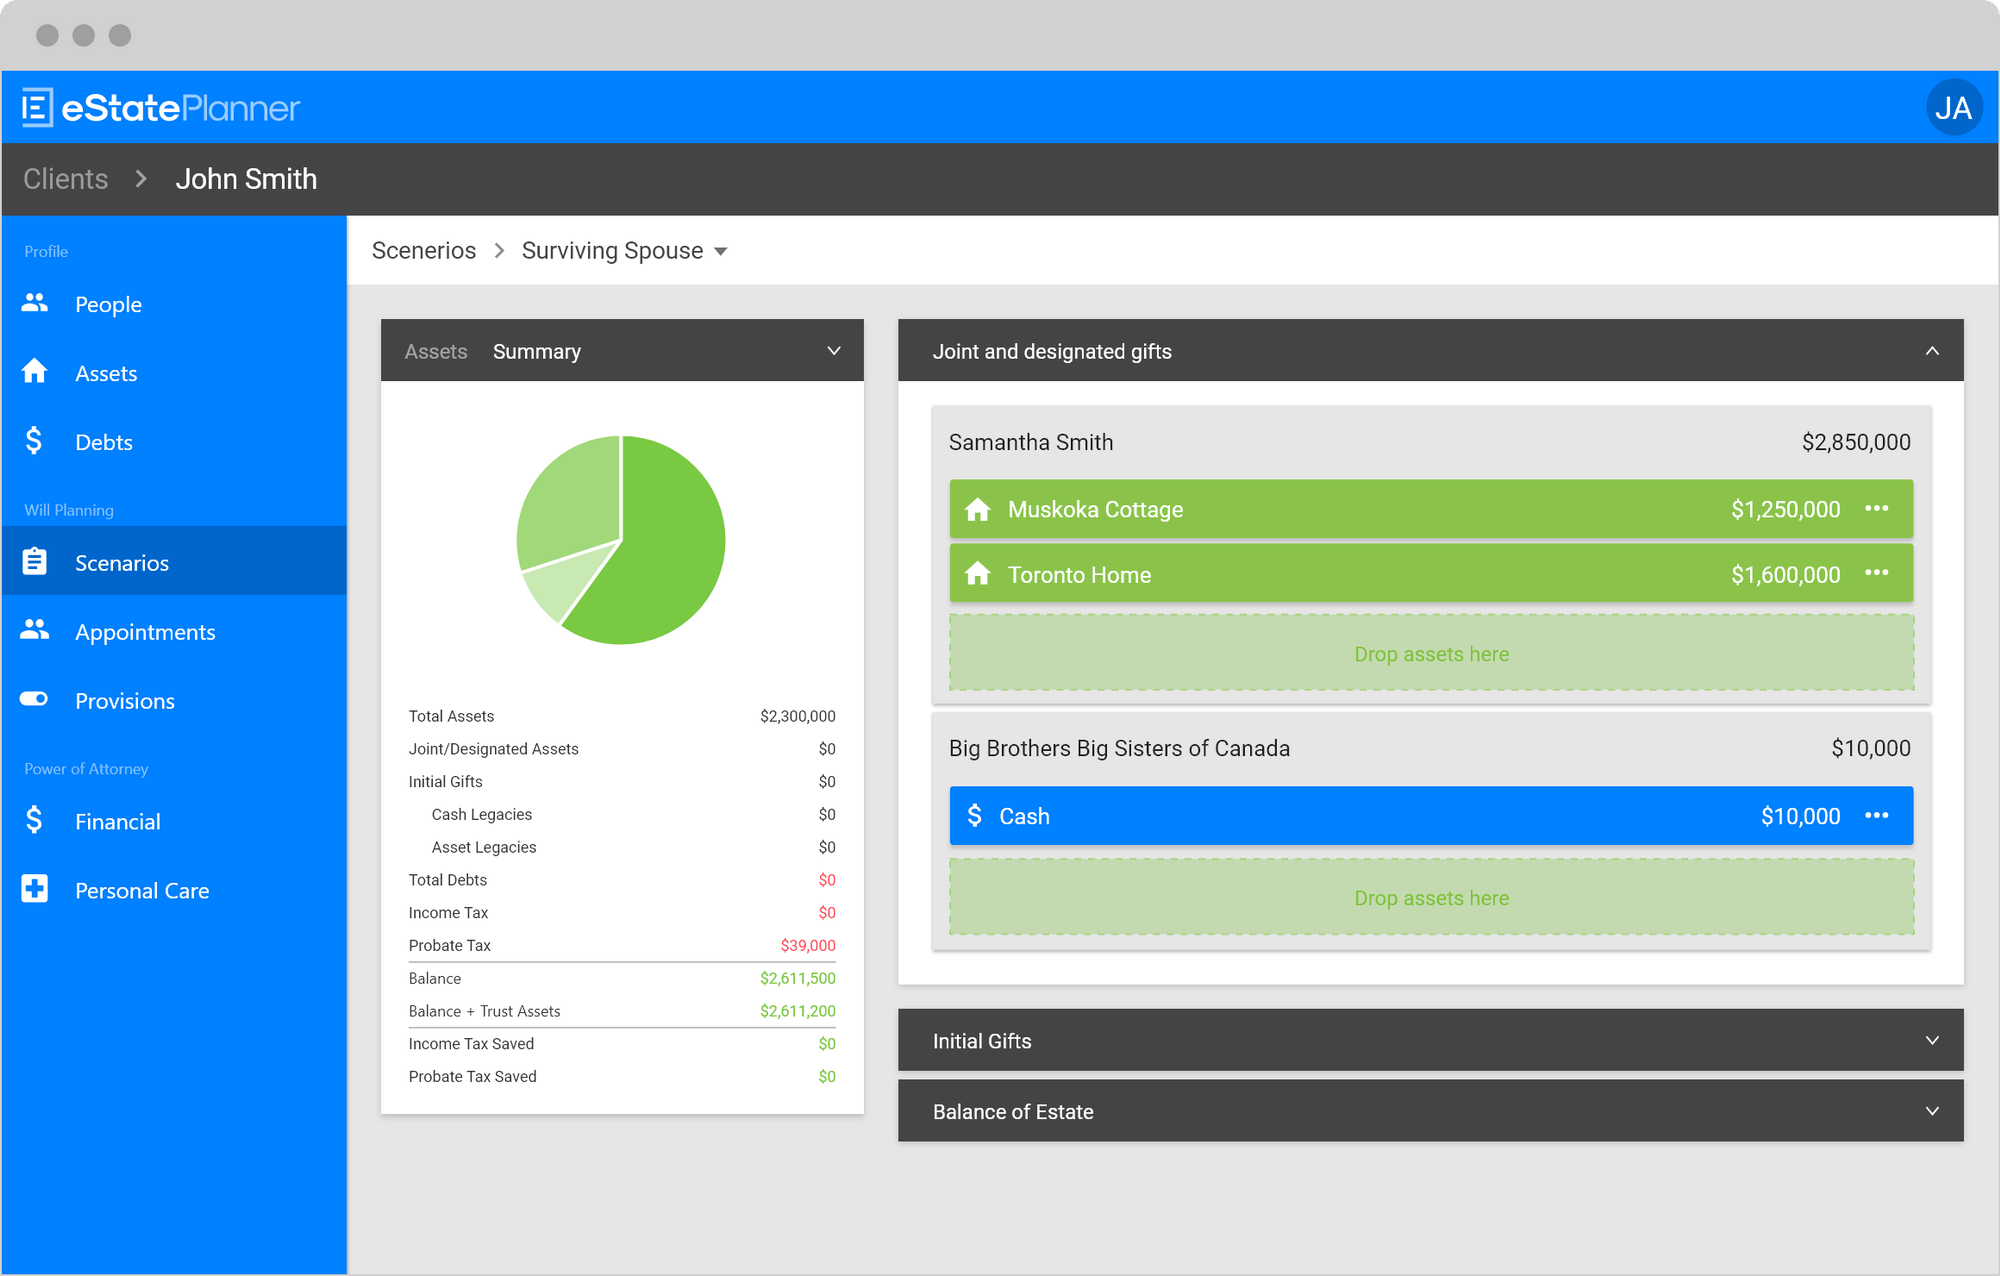Click the Drop assets here zone under Samantha Smith
This screenshot has height=1276, width=2000.
(x=1431, y=653)
